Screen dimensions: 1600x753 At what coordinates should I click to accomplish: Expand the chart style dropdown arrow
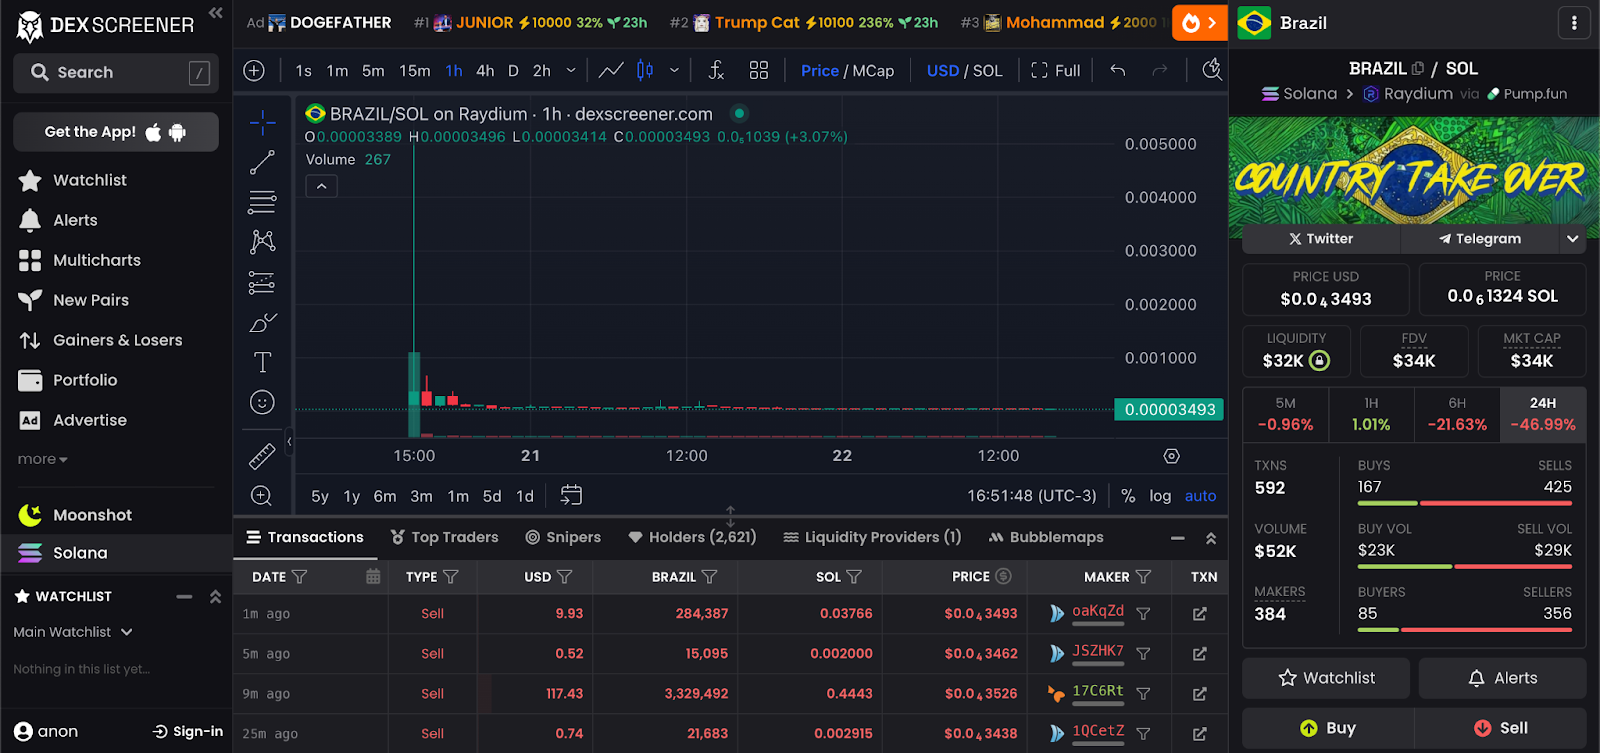tap(674, 70)
